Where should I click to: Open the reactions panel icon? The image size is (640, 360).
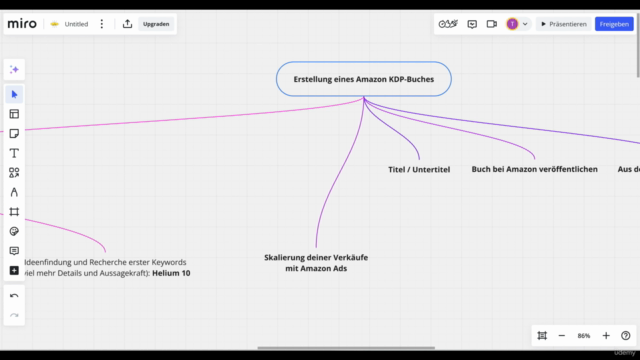pos(472,24)
